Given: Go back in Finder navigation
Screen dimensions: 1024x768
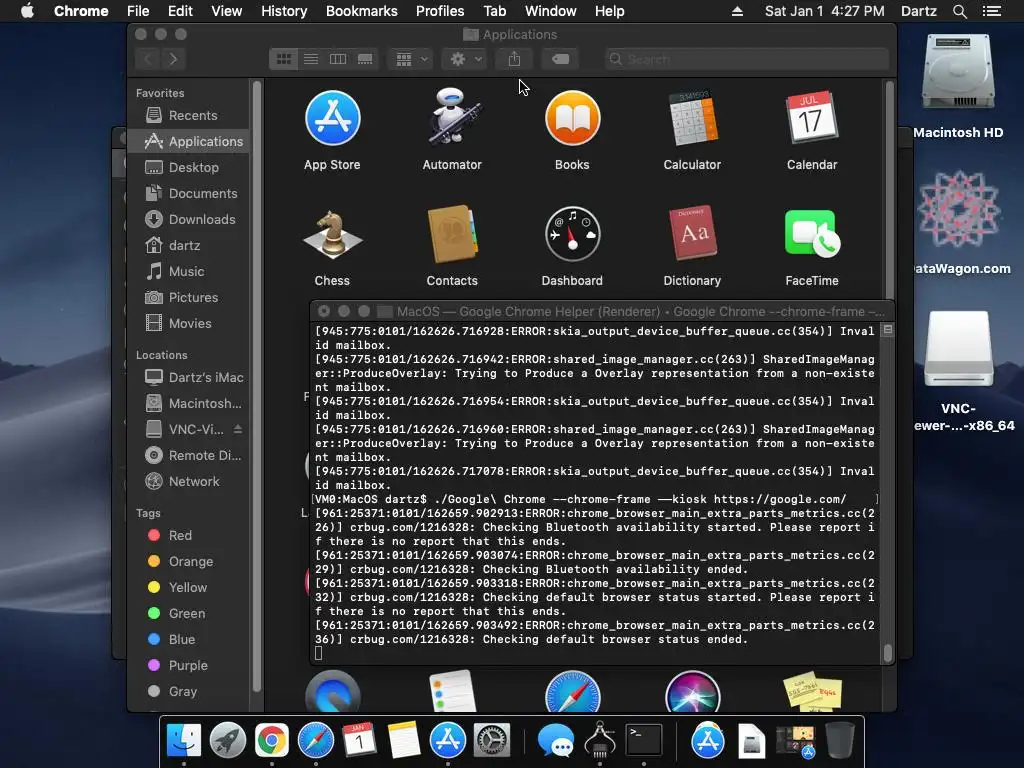Looking at the screenshot, I should (x=148, y=59).
